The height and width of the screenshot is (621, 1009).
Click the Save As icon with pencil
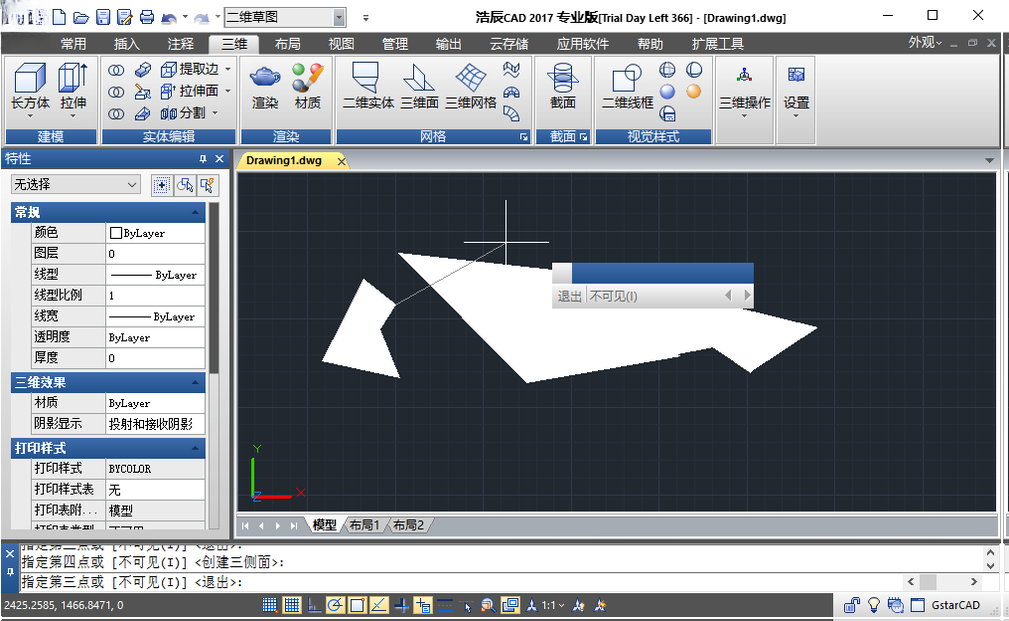pyautogui.click(x=125, y=17)
